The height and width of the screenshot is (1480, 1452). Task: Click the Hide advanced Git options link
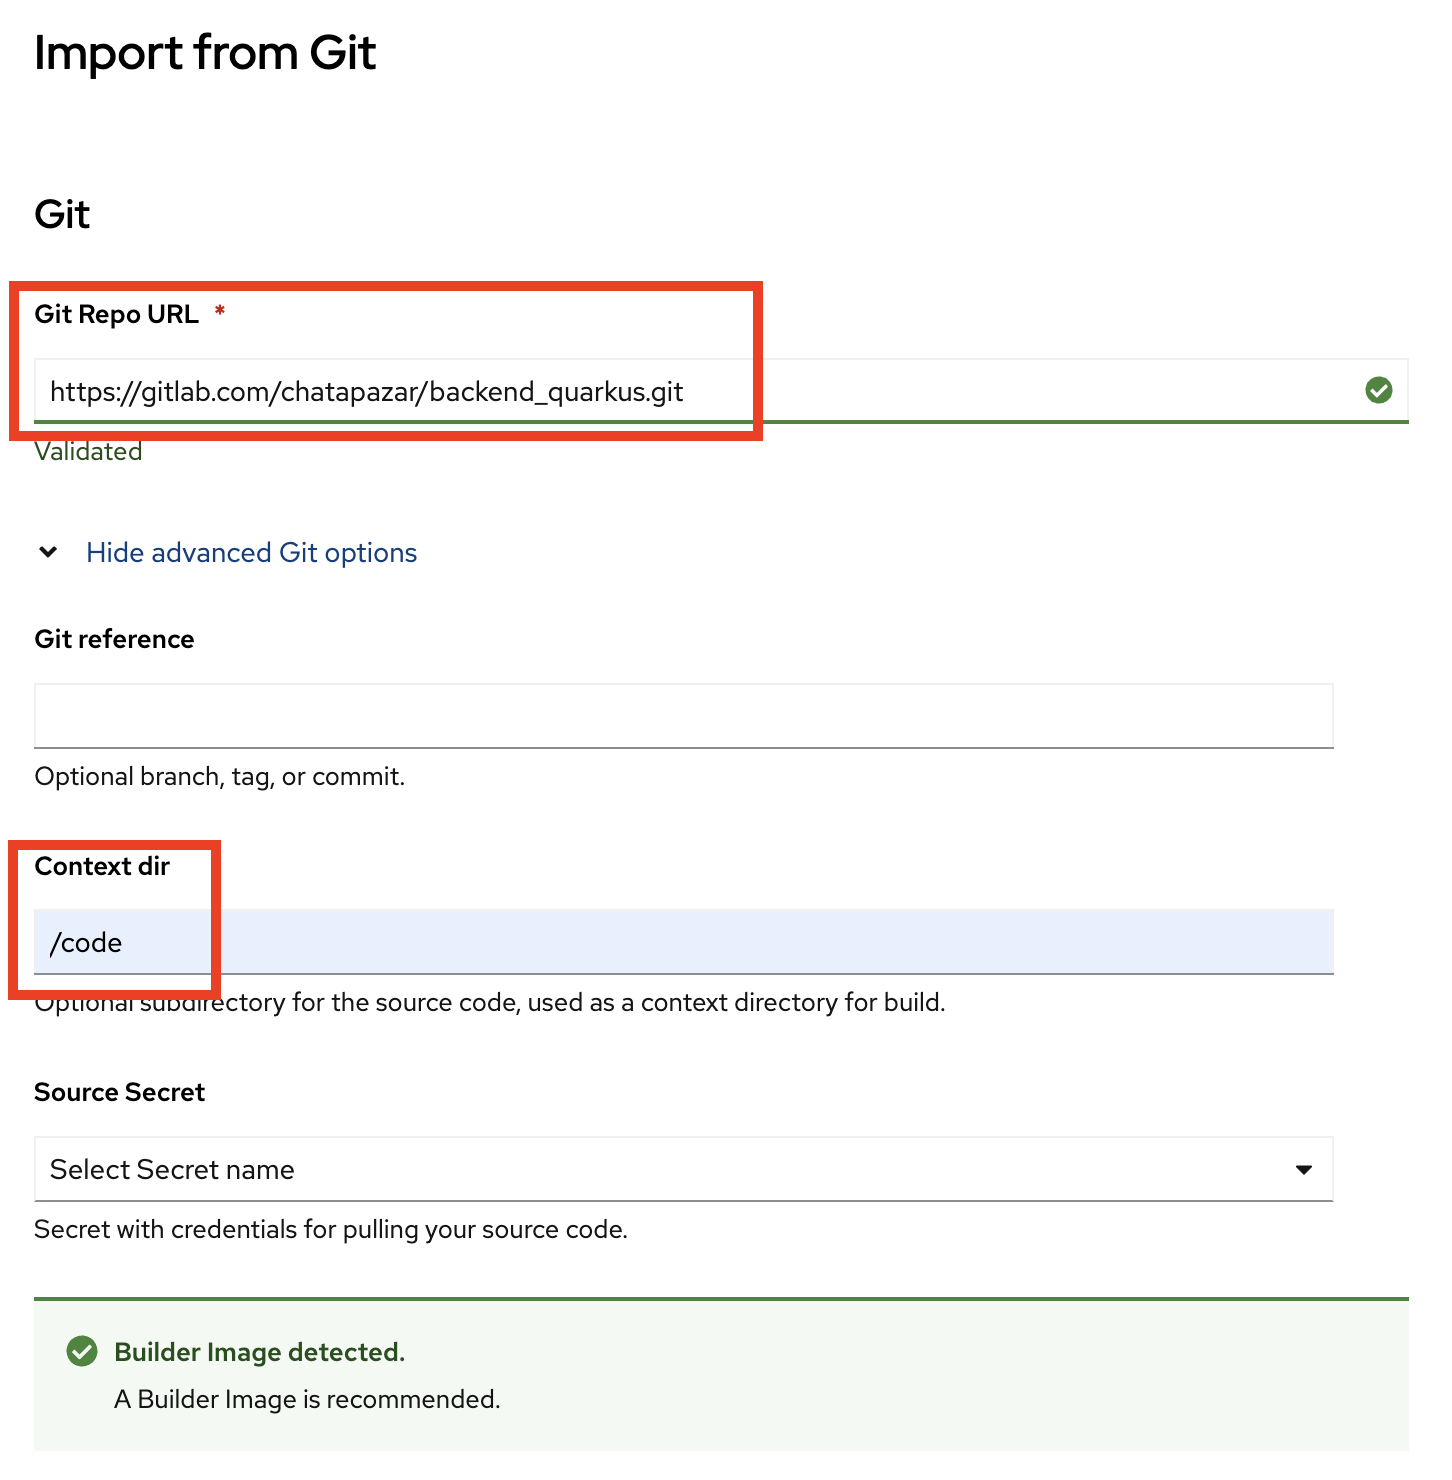(x=252, y=553)
